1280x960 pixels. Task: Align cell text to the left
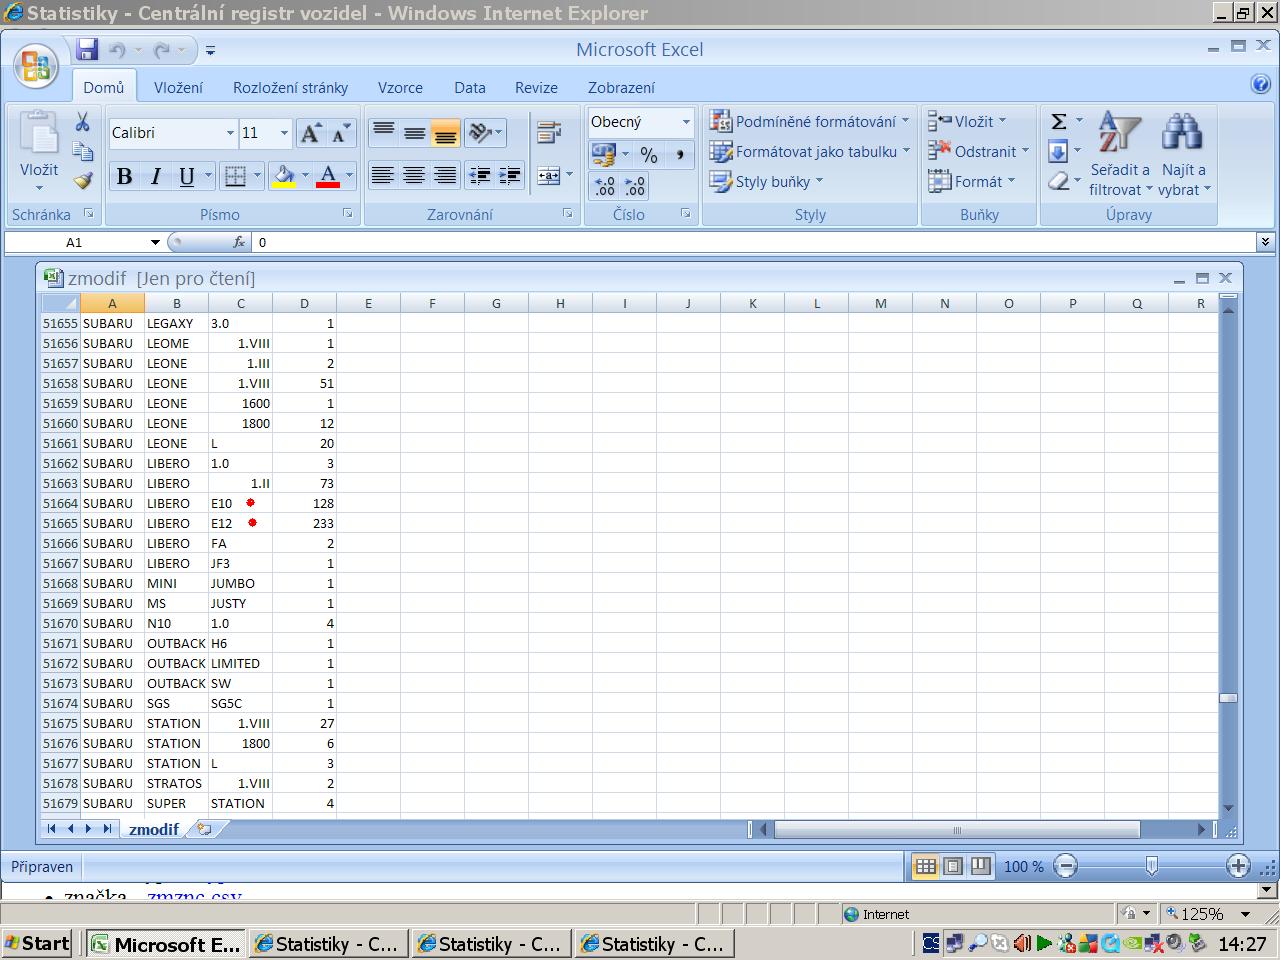pos(382,176)
